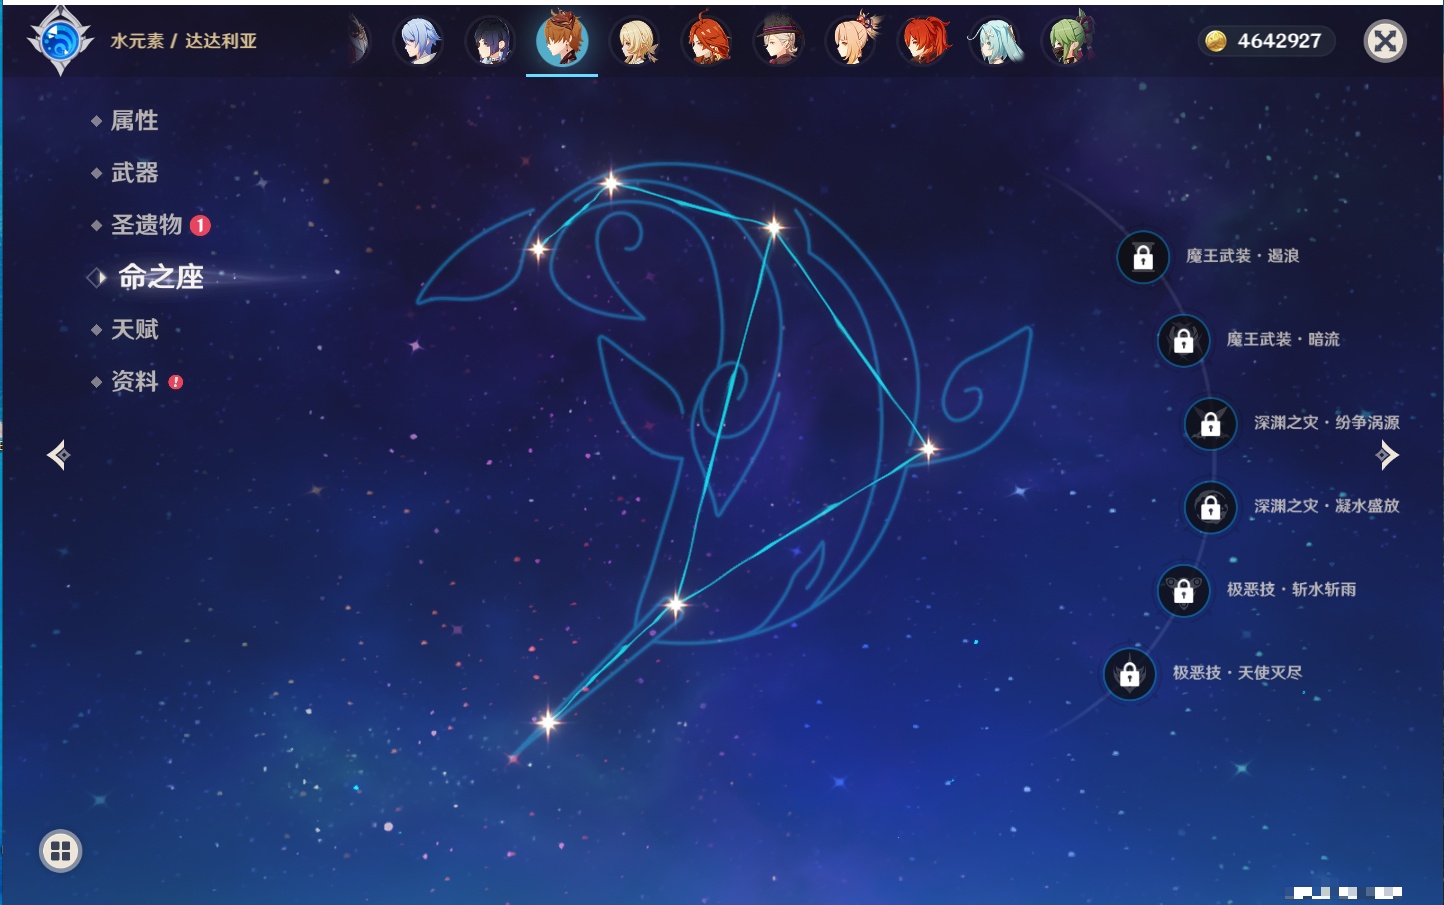Click the locked 极恶技·斩水斩雨 constellation icon
This screenshot has width=1444, height=905.
(x=1183, y=590)
